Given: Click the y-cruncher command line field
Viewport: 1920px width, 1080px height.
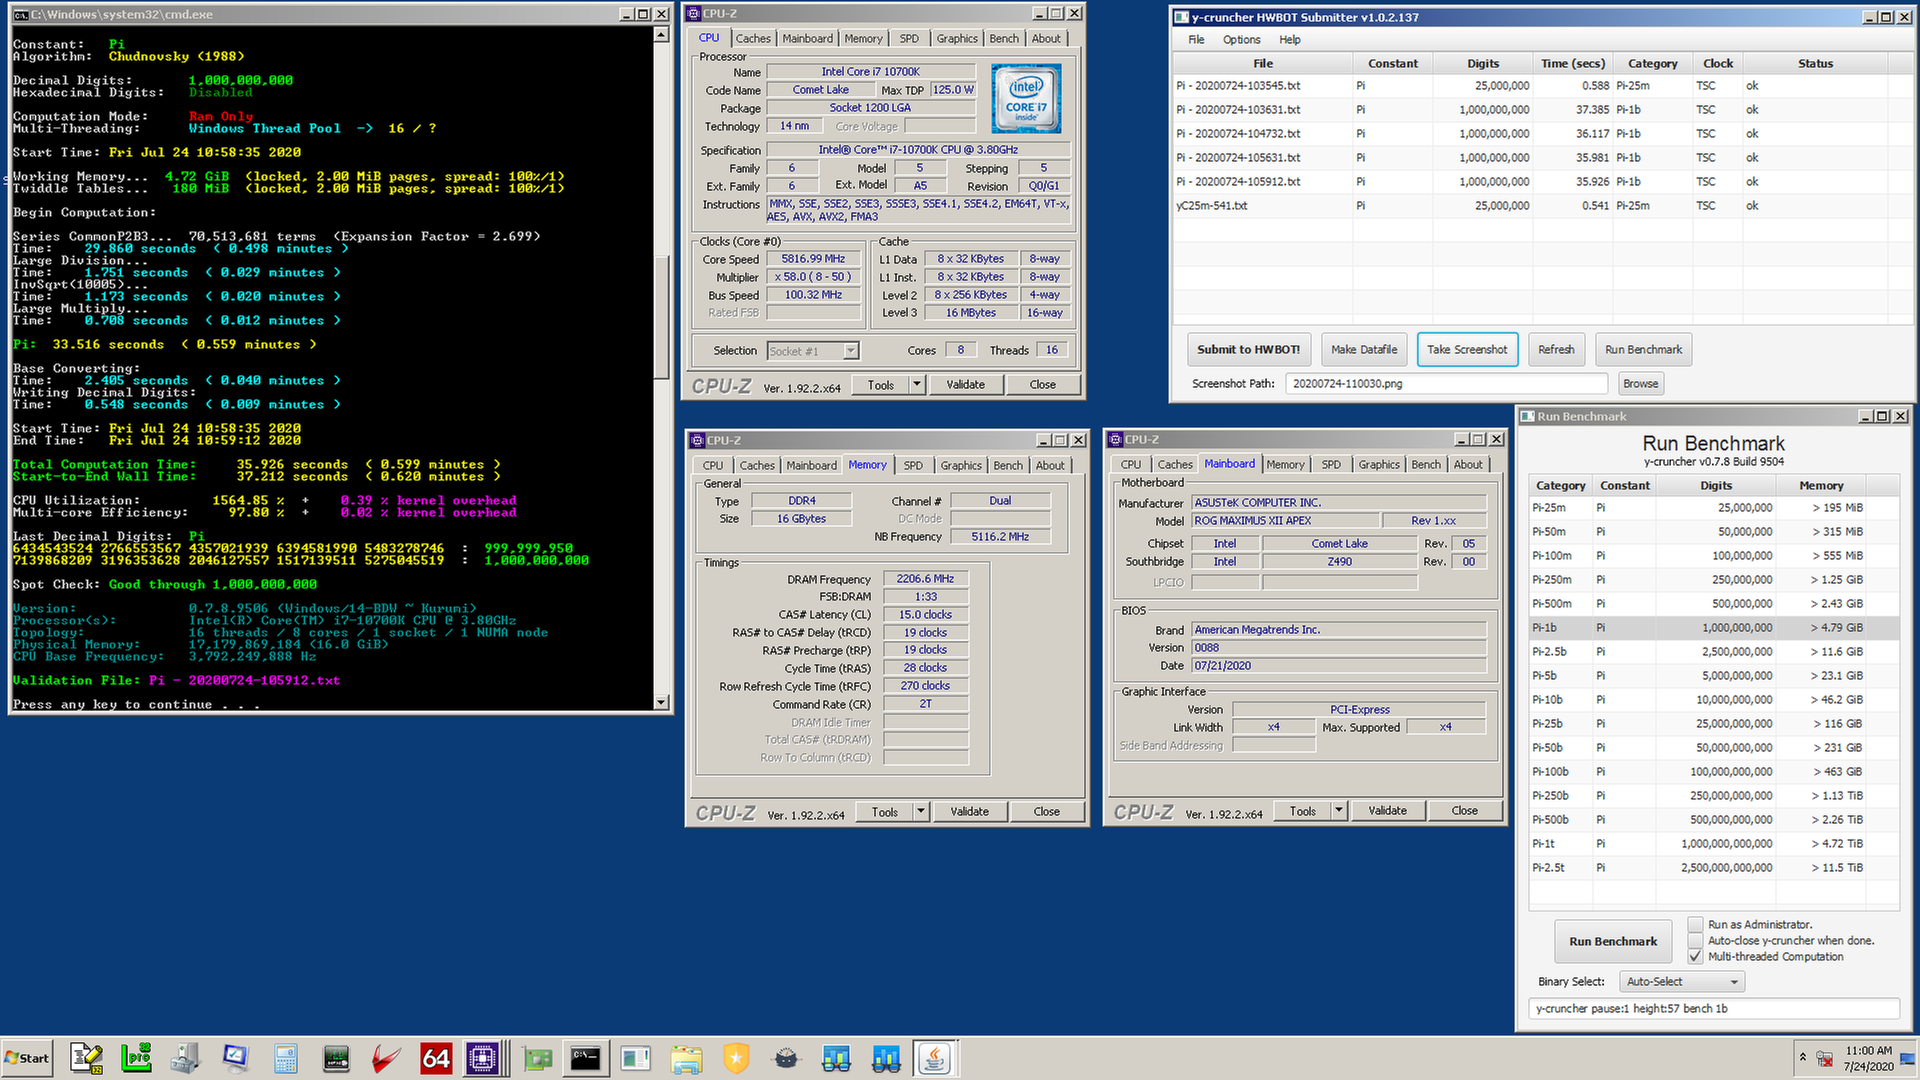Looking at the screenshot, I should (x=1713, y=1009).
